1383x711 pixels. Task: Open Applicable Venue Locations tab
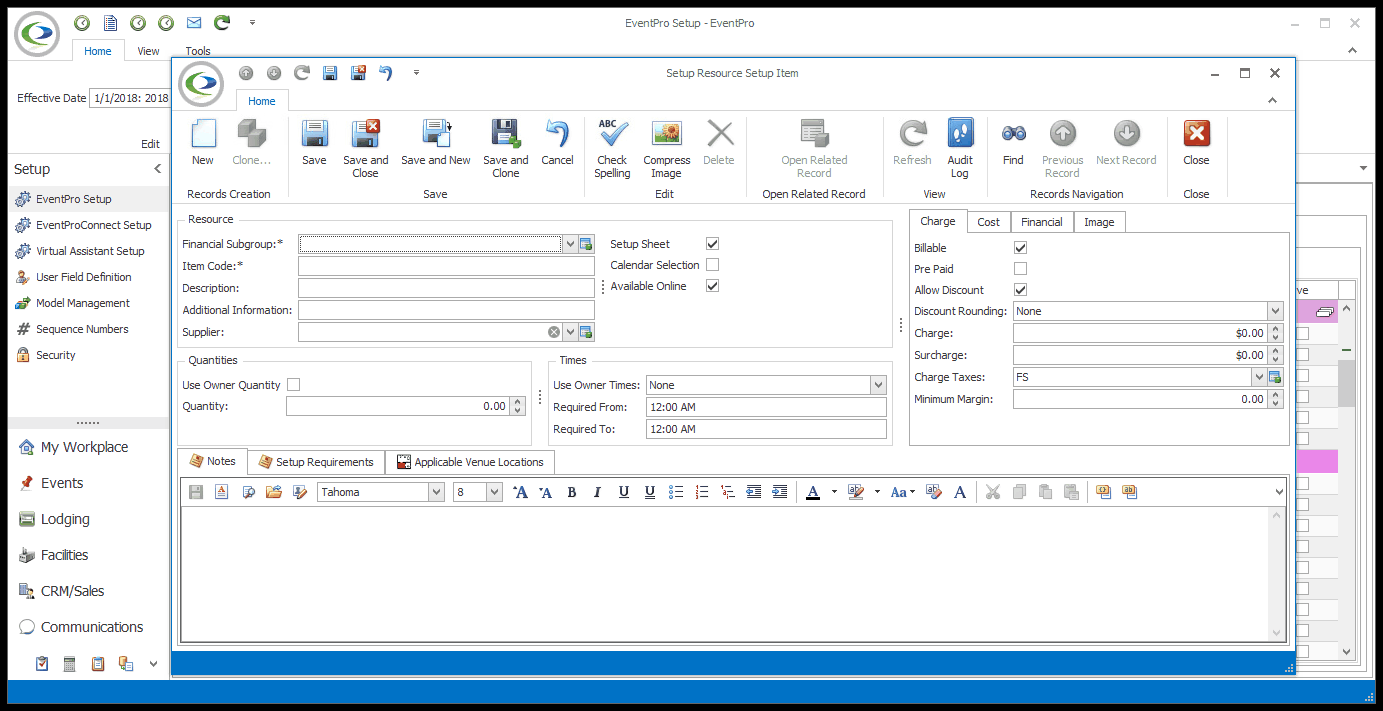tap(470, 462)
